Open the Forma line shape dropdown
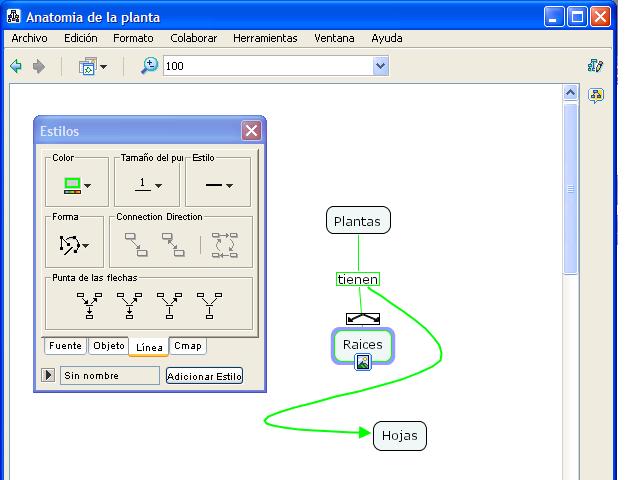The image size is (640, 480). (x=75, y=243)
